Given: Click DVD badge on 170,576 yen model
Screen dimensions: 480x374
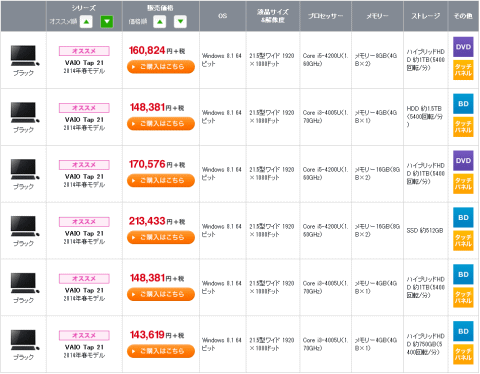Looking at the screenshot, I should (x=463, y=160).
